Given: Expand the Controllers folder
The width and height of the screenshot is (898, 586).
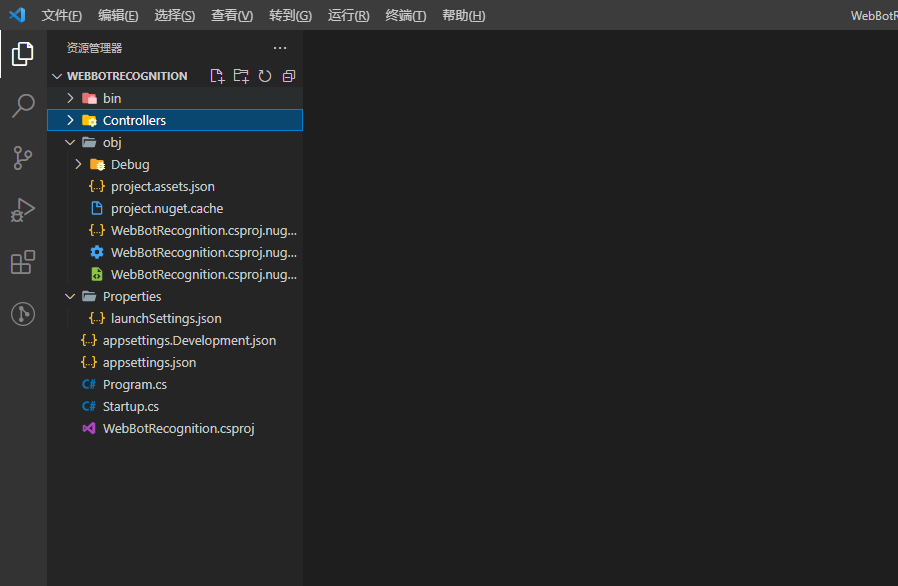Looking at the screenshot, I should click(134, 120).
